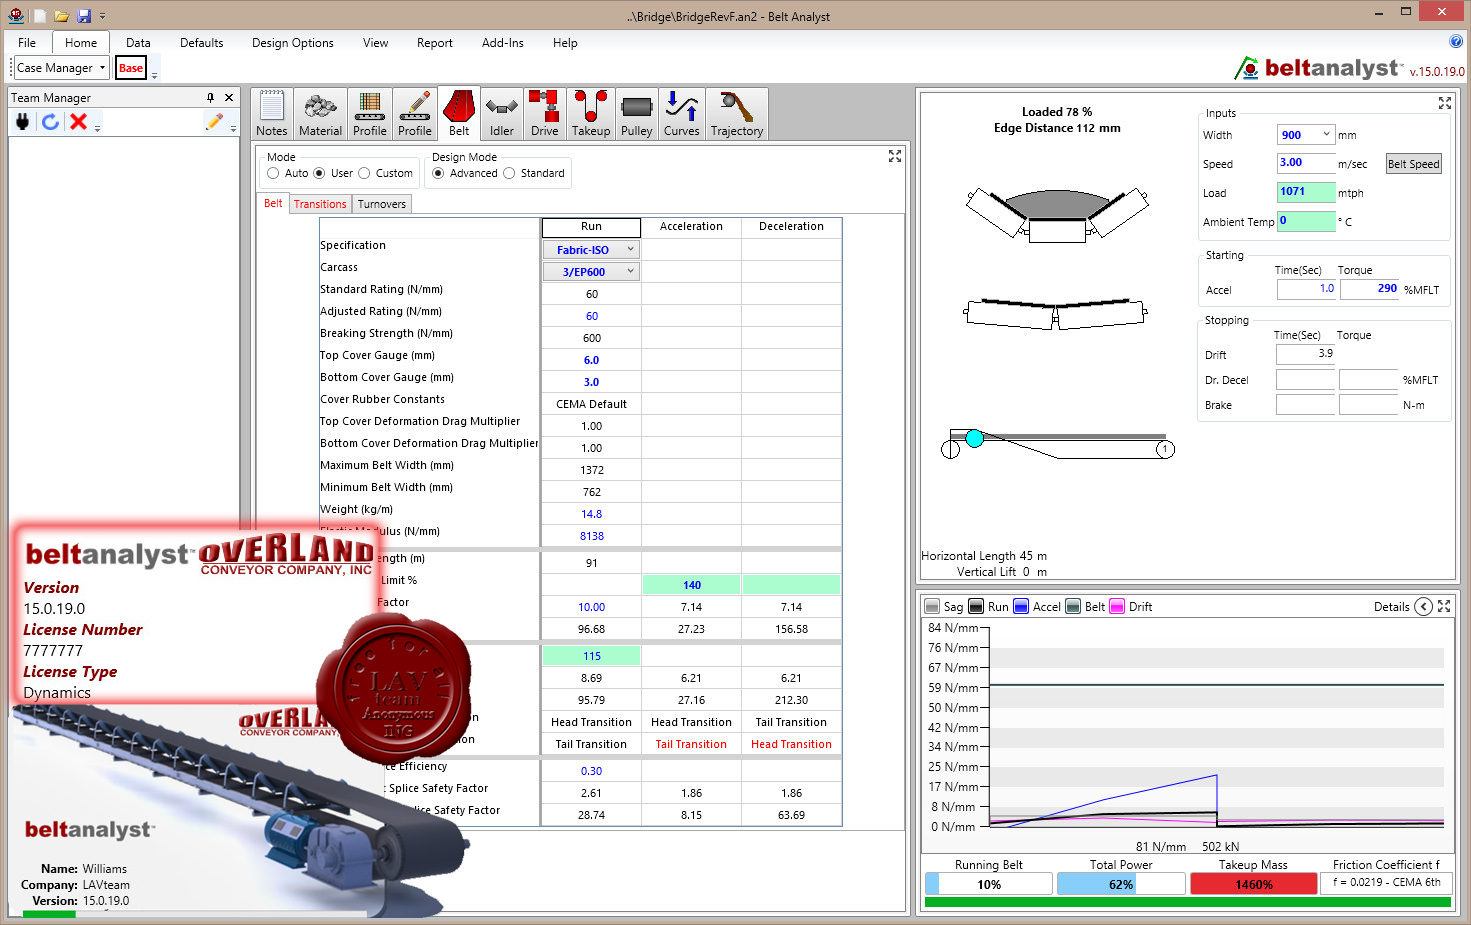Pin the Team Manager panel
1471x925 pixels.
(210, 97)
